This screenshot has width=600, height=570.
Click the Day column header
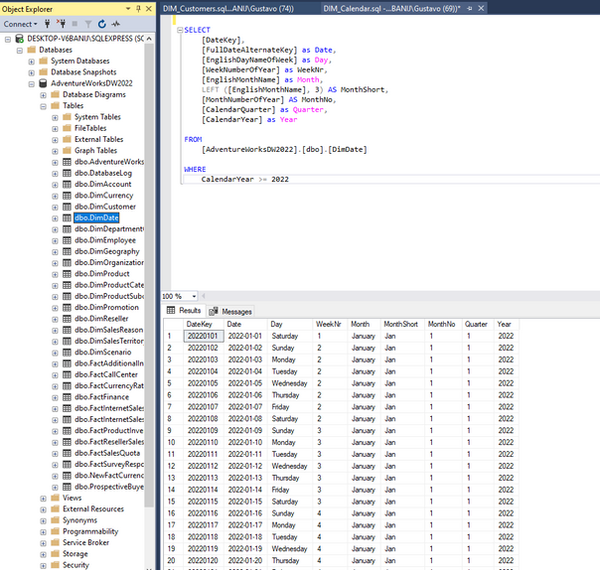(x=290, y=324)
